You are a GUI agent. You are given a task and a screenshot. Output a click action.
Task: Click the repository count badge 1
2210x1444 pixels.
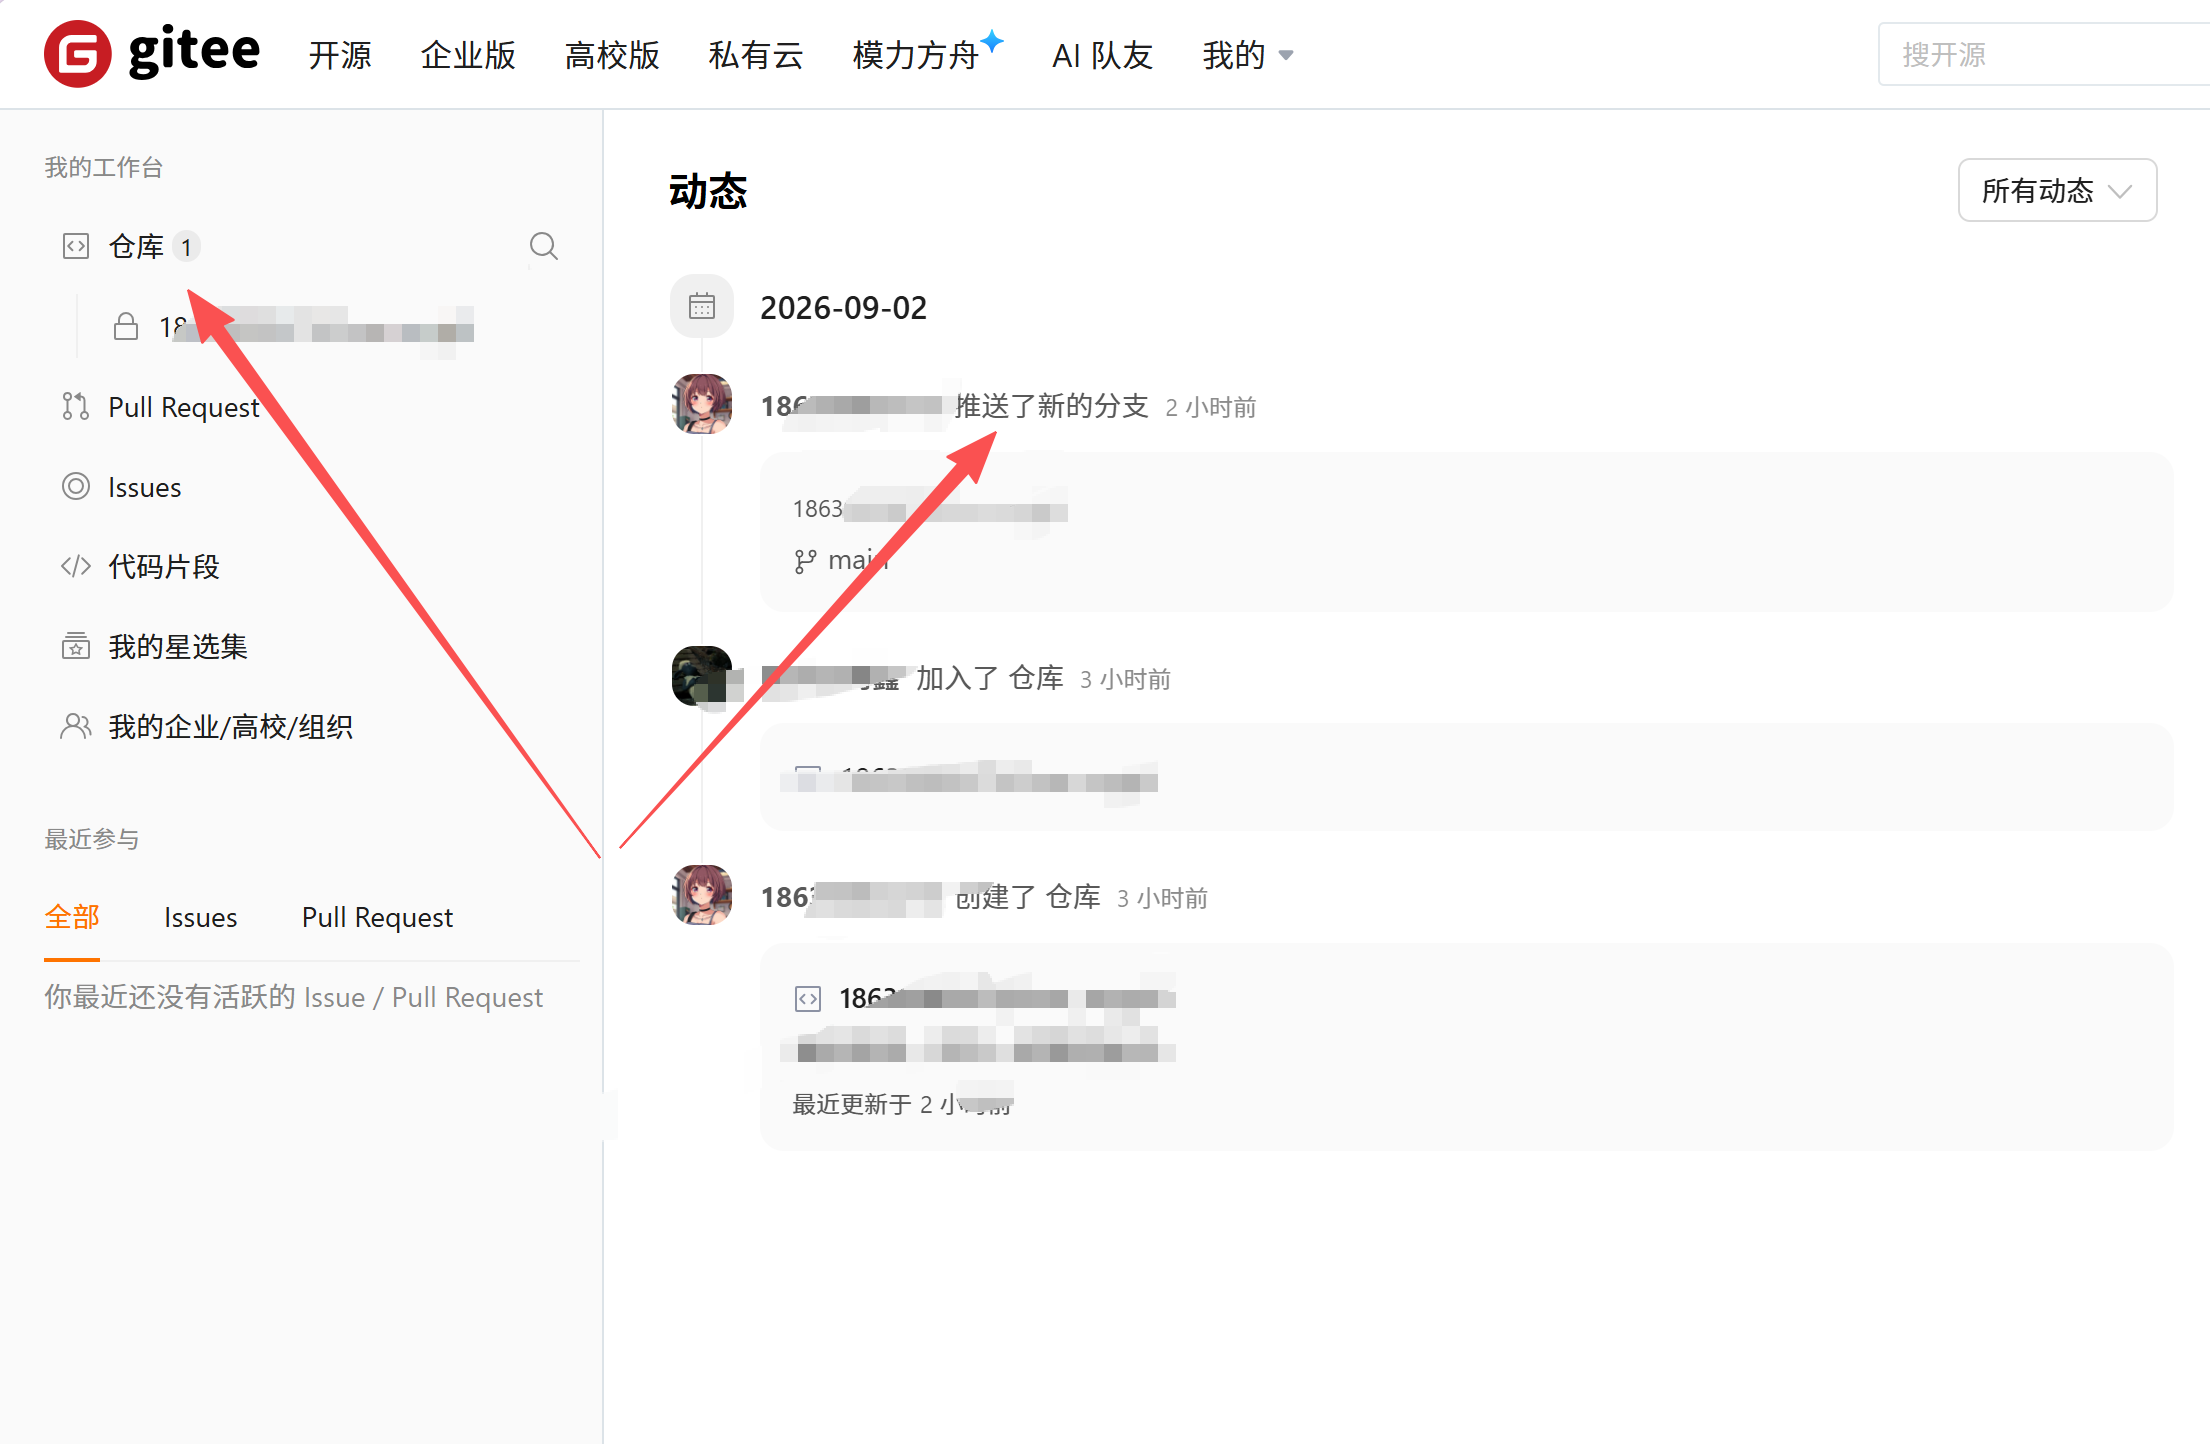(x=186, y=246)
